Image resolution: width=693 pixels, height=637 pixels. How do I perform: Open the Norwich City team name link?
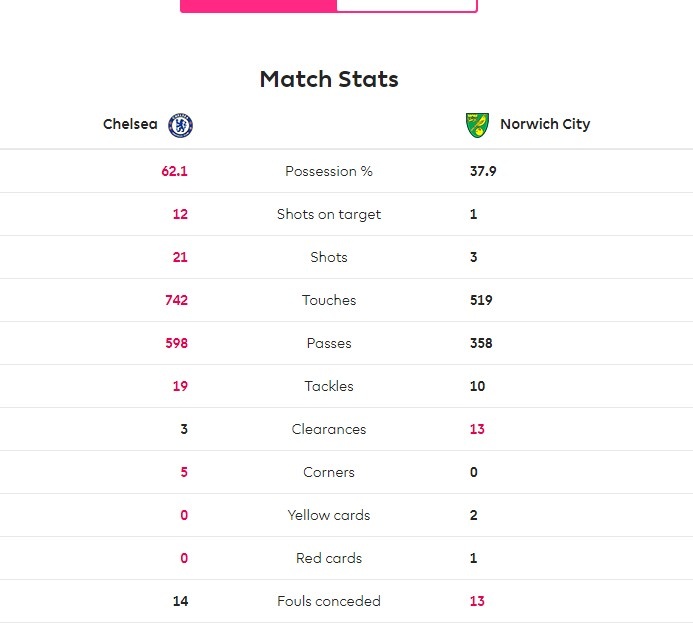(x=545, y=125)
